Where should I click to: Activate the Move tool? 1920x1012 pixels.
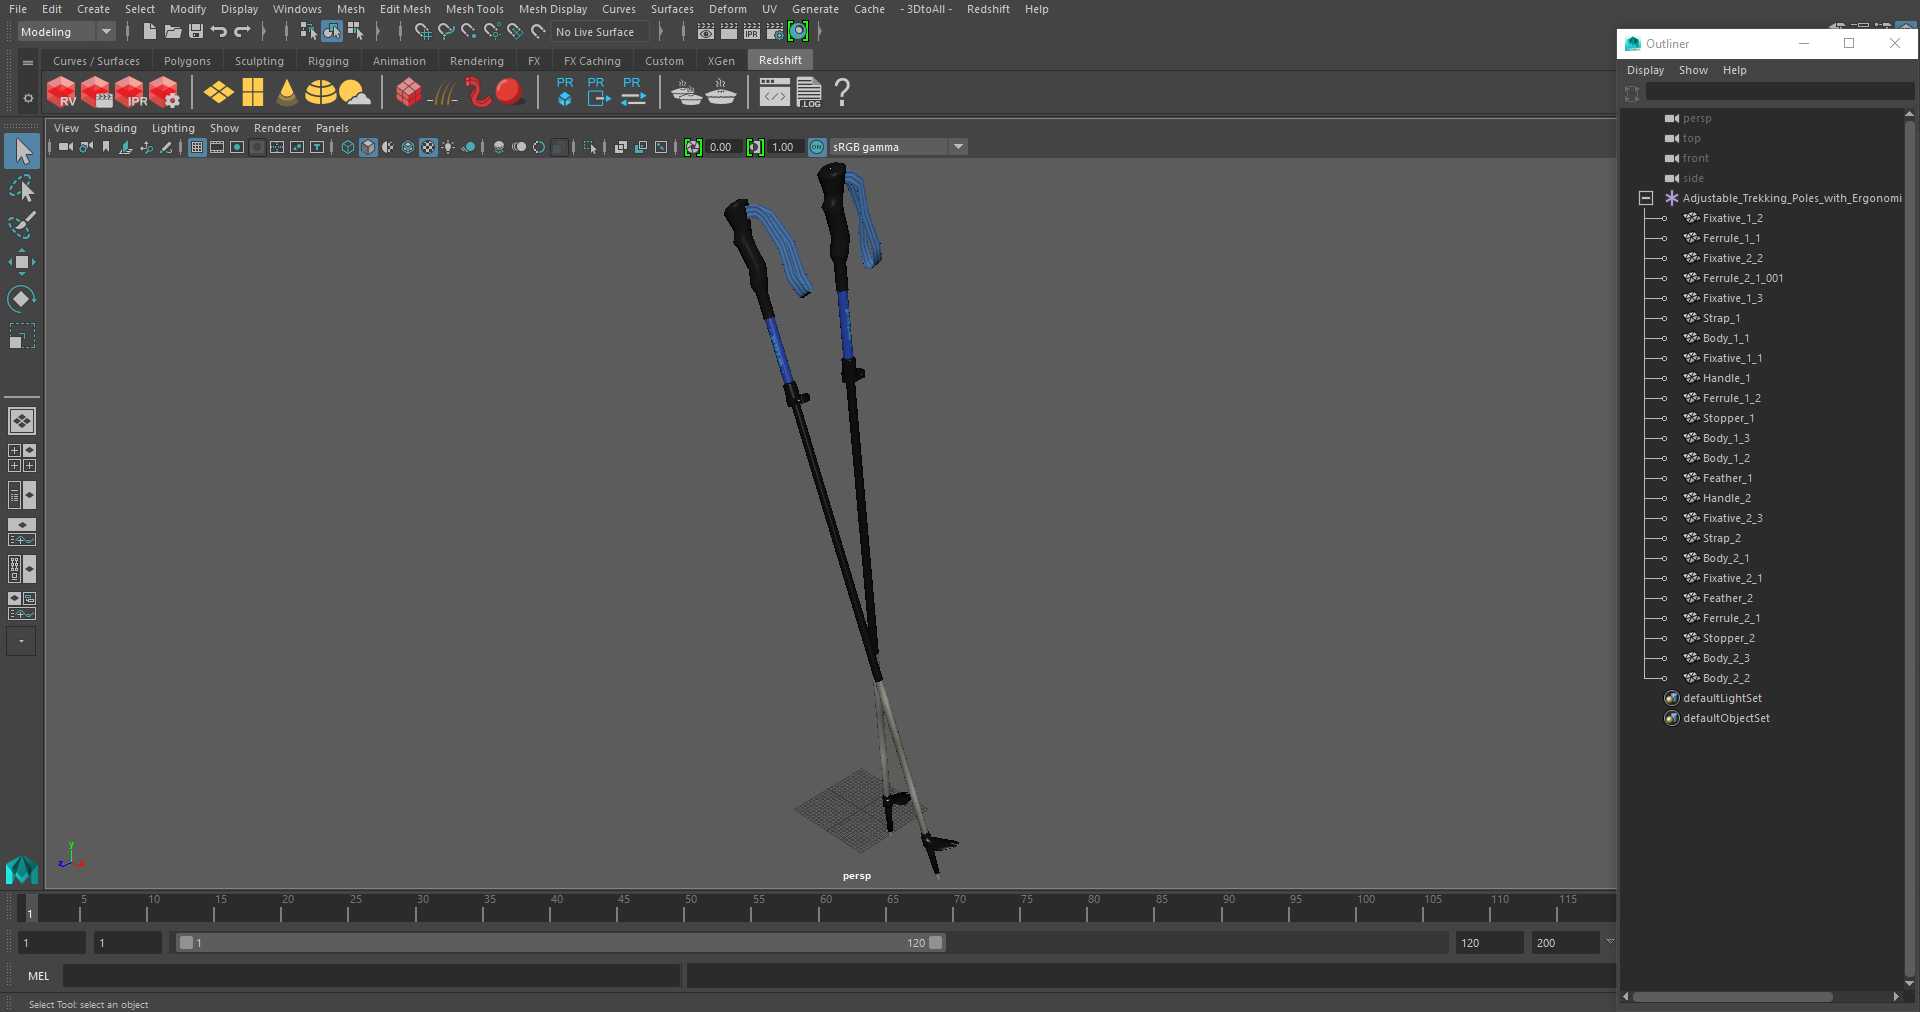tap(22, 262)
